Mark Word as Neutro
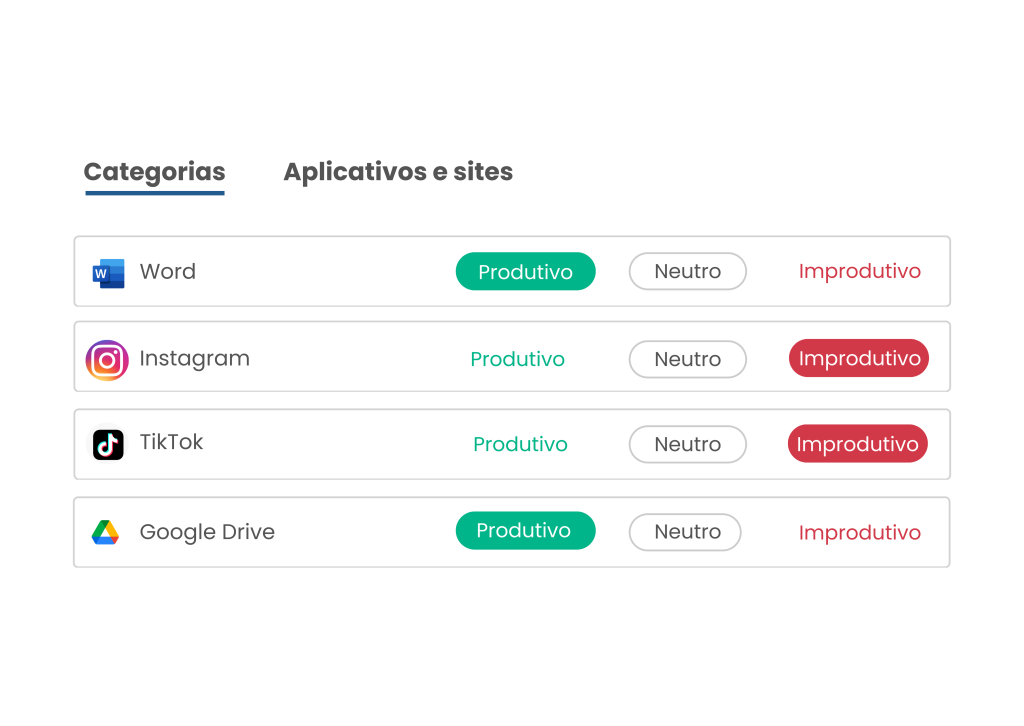This screenshot has height=726, width=1024. [688, 272]
